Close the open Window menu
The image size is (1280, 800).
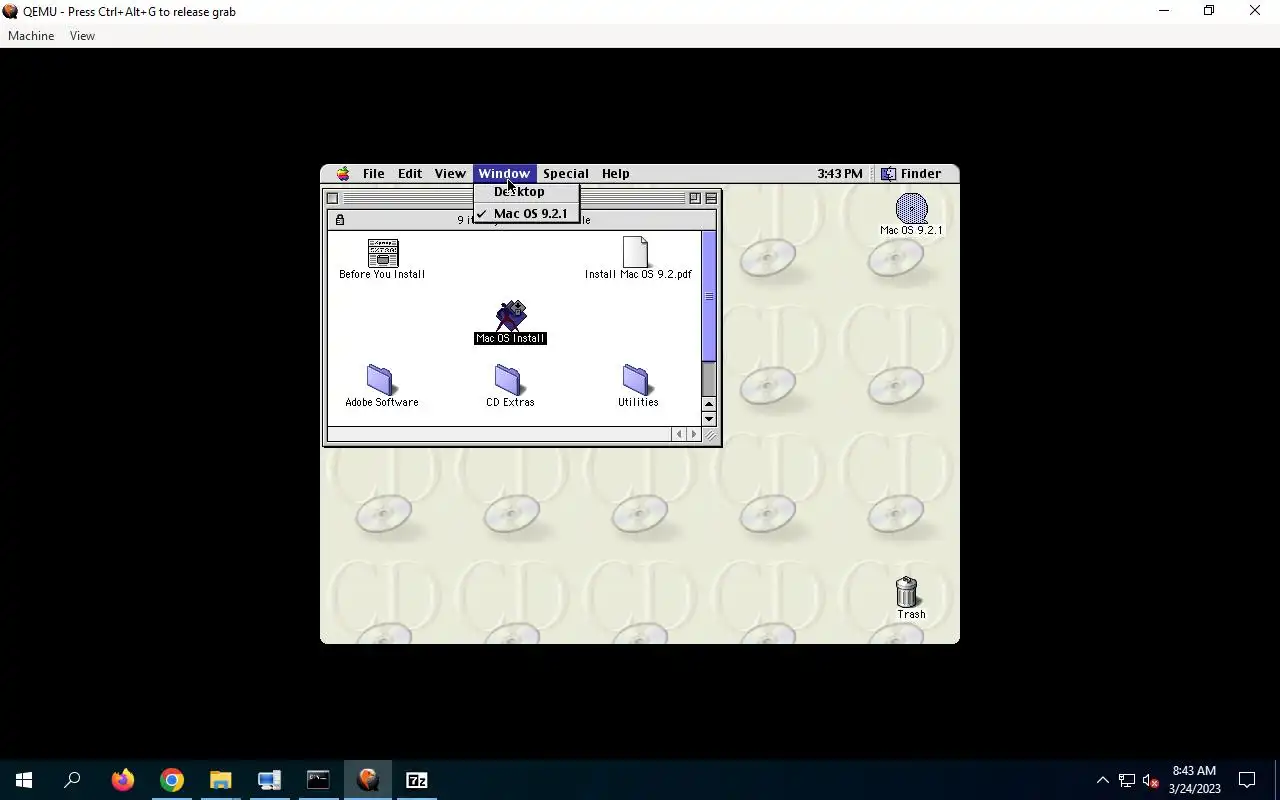point(504,174)
